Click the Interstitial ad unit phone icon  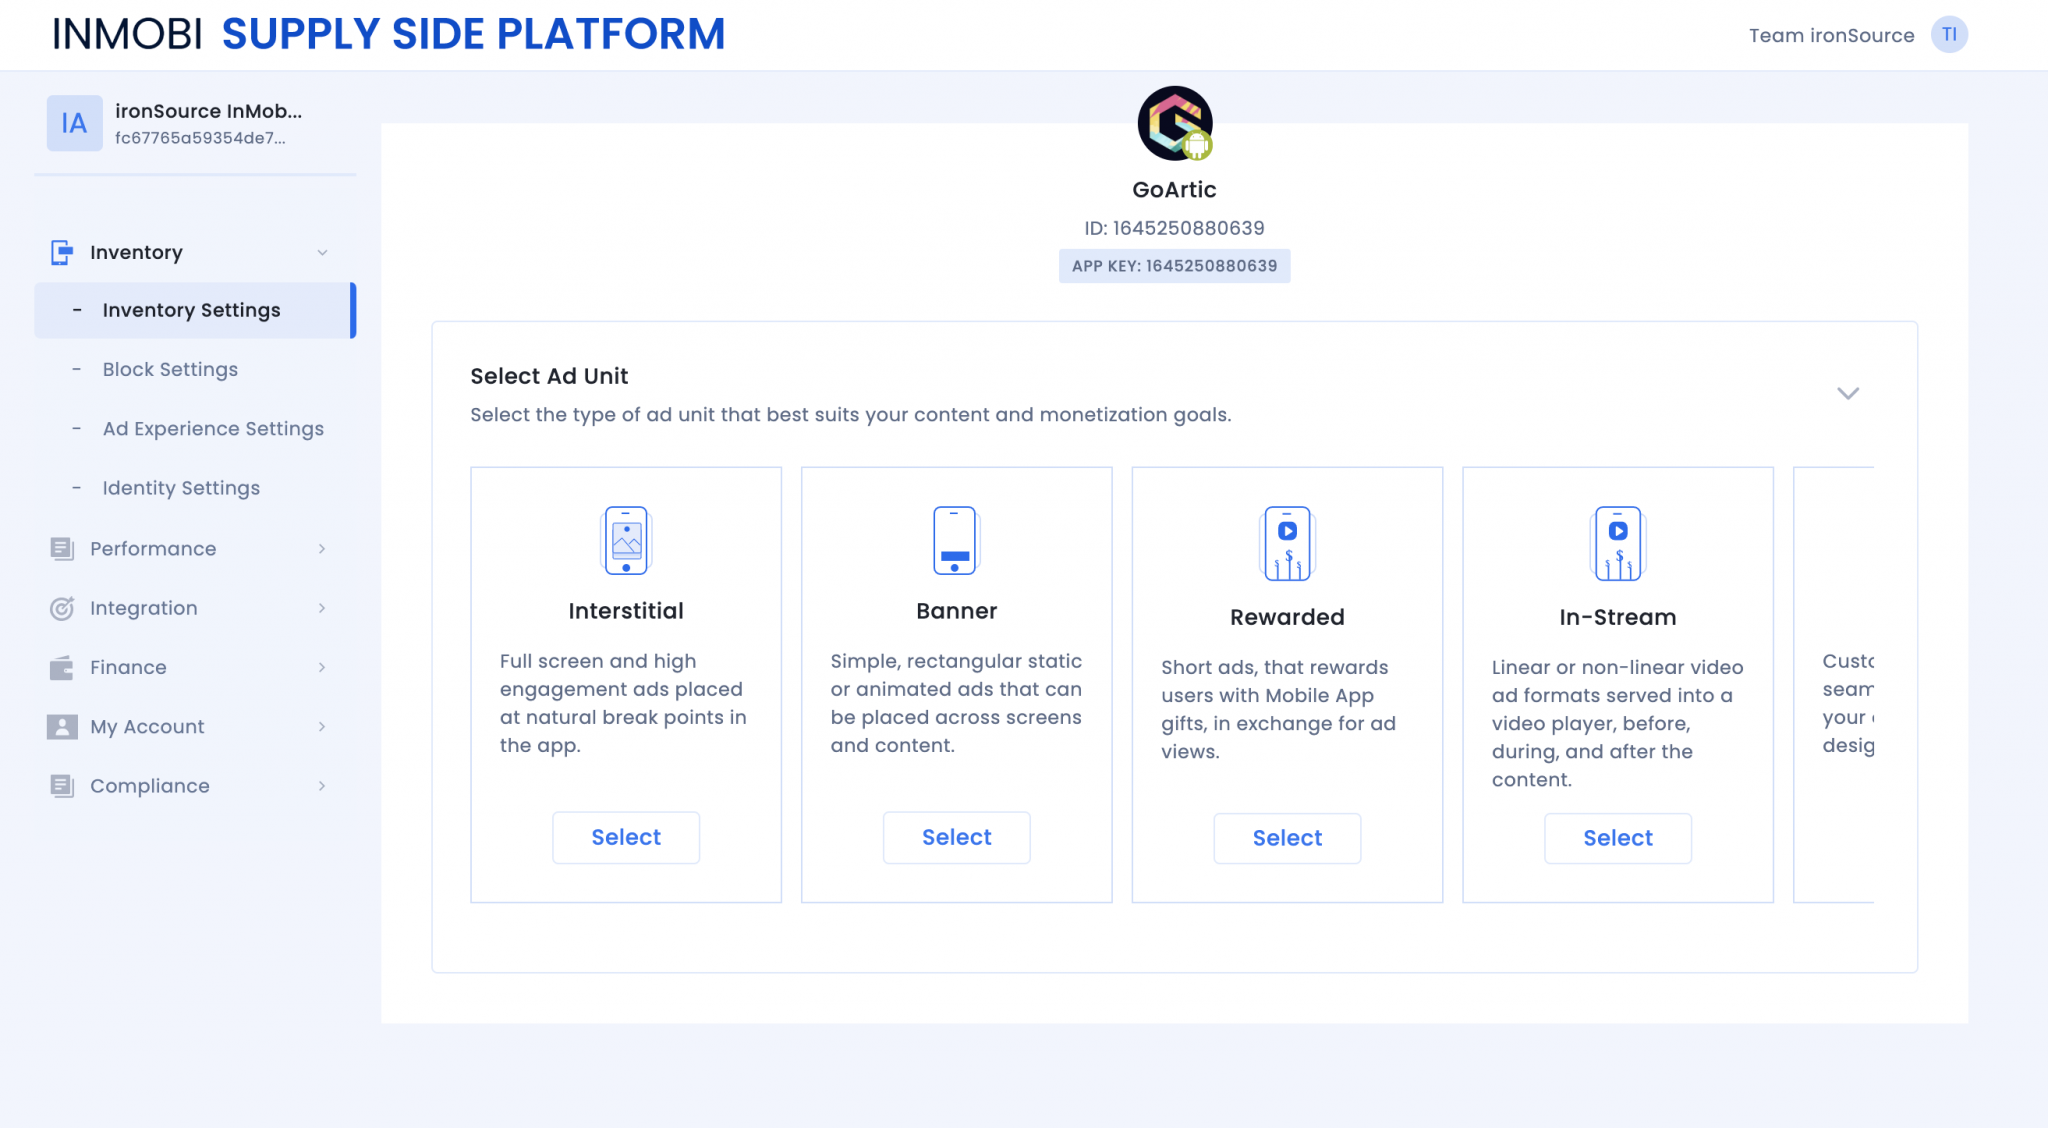click(626, 541)
